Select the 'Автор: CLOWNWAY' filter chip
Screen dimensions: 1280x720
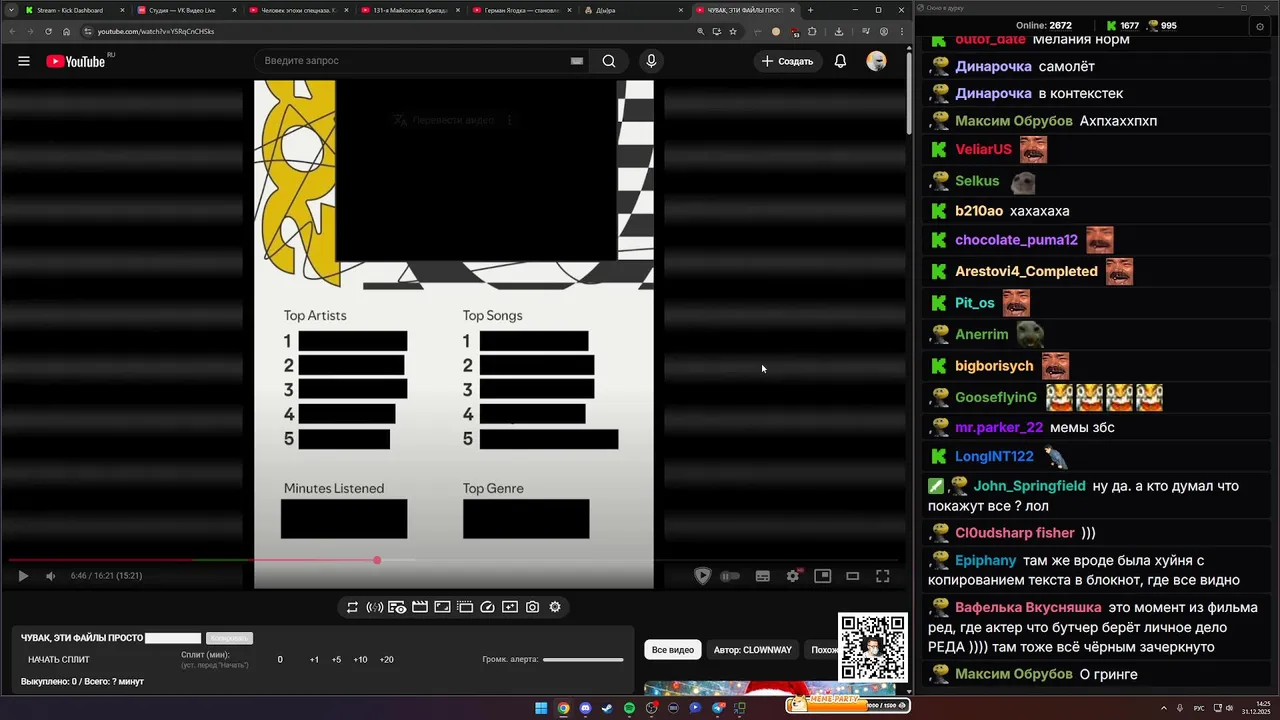tap(752, 650)
